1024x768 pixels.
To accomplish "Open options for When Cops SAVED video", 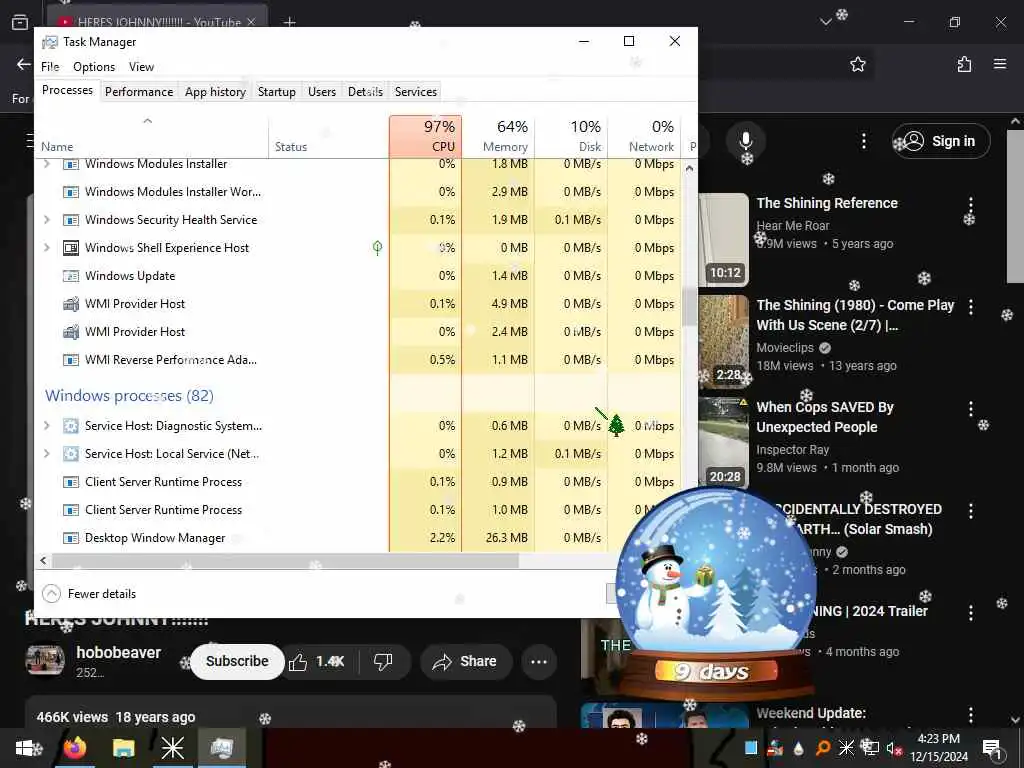I will (970, 409).
